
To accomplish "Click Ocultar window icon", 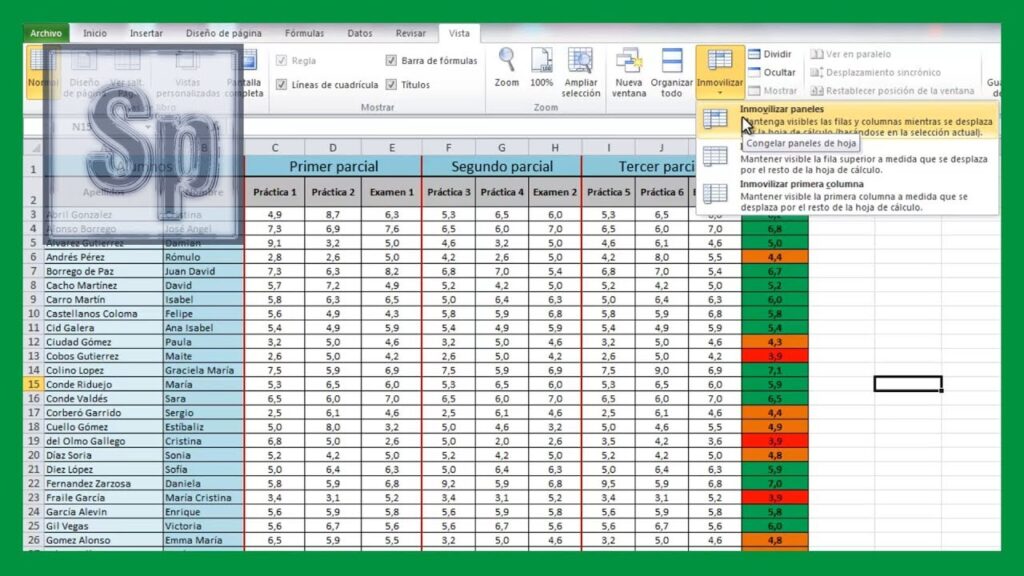I will pyautogui.click(x=756, y=72).
